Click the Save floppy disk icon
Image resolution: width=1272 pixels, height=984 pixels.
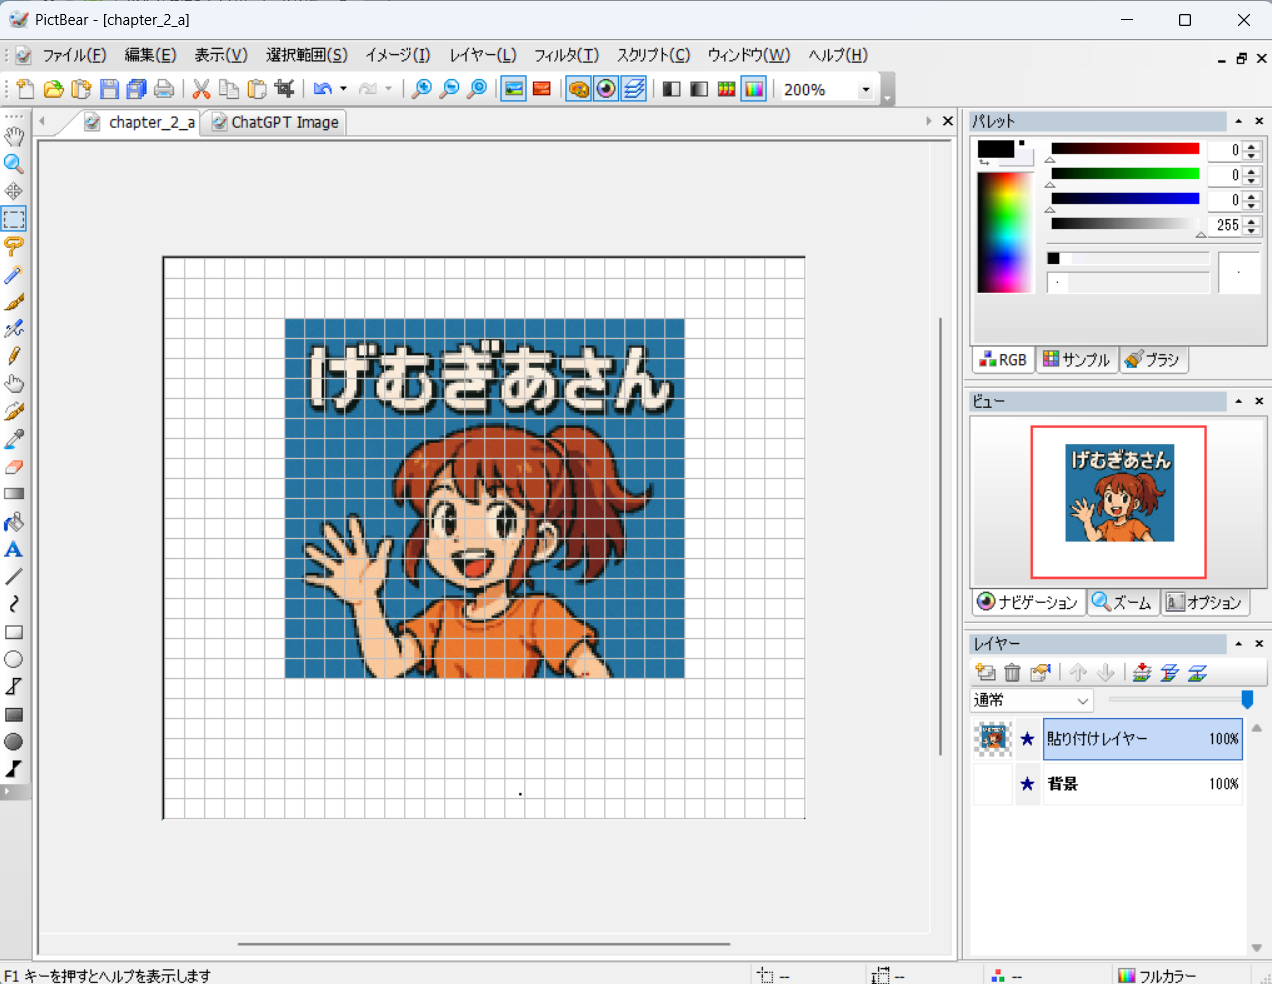click(109, 89)
